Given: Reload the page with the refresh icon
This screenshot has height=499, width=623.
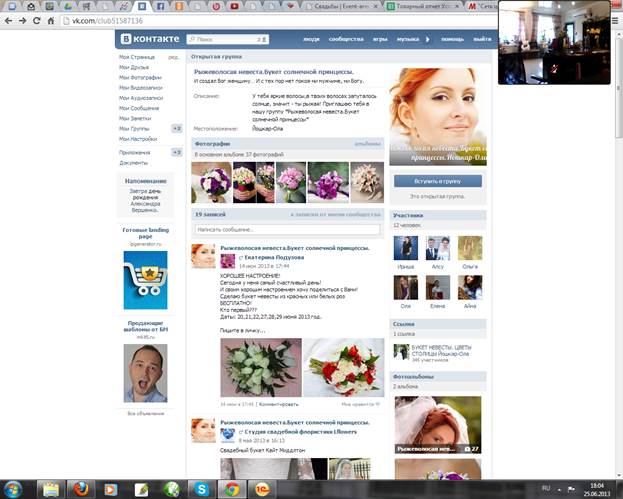Looking at the screenshot, I should pos(37,21).
